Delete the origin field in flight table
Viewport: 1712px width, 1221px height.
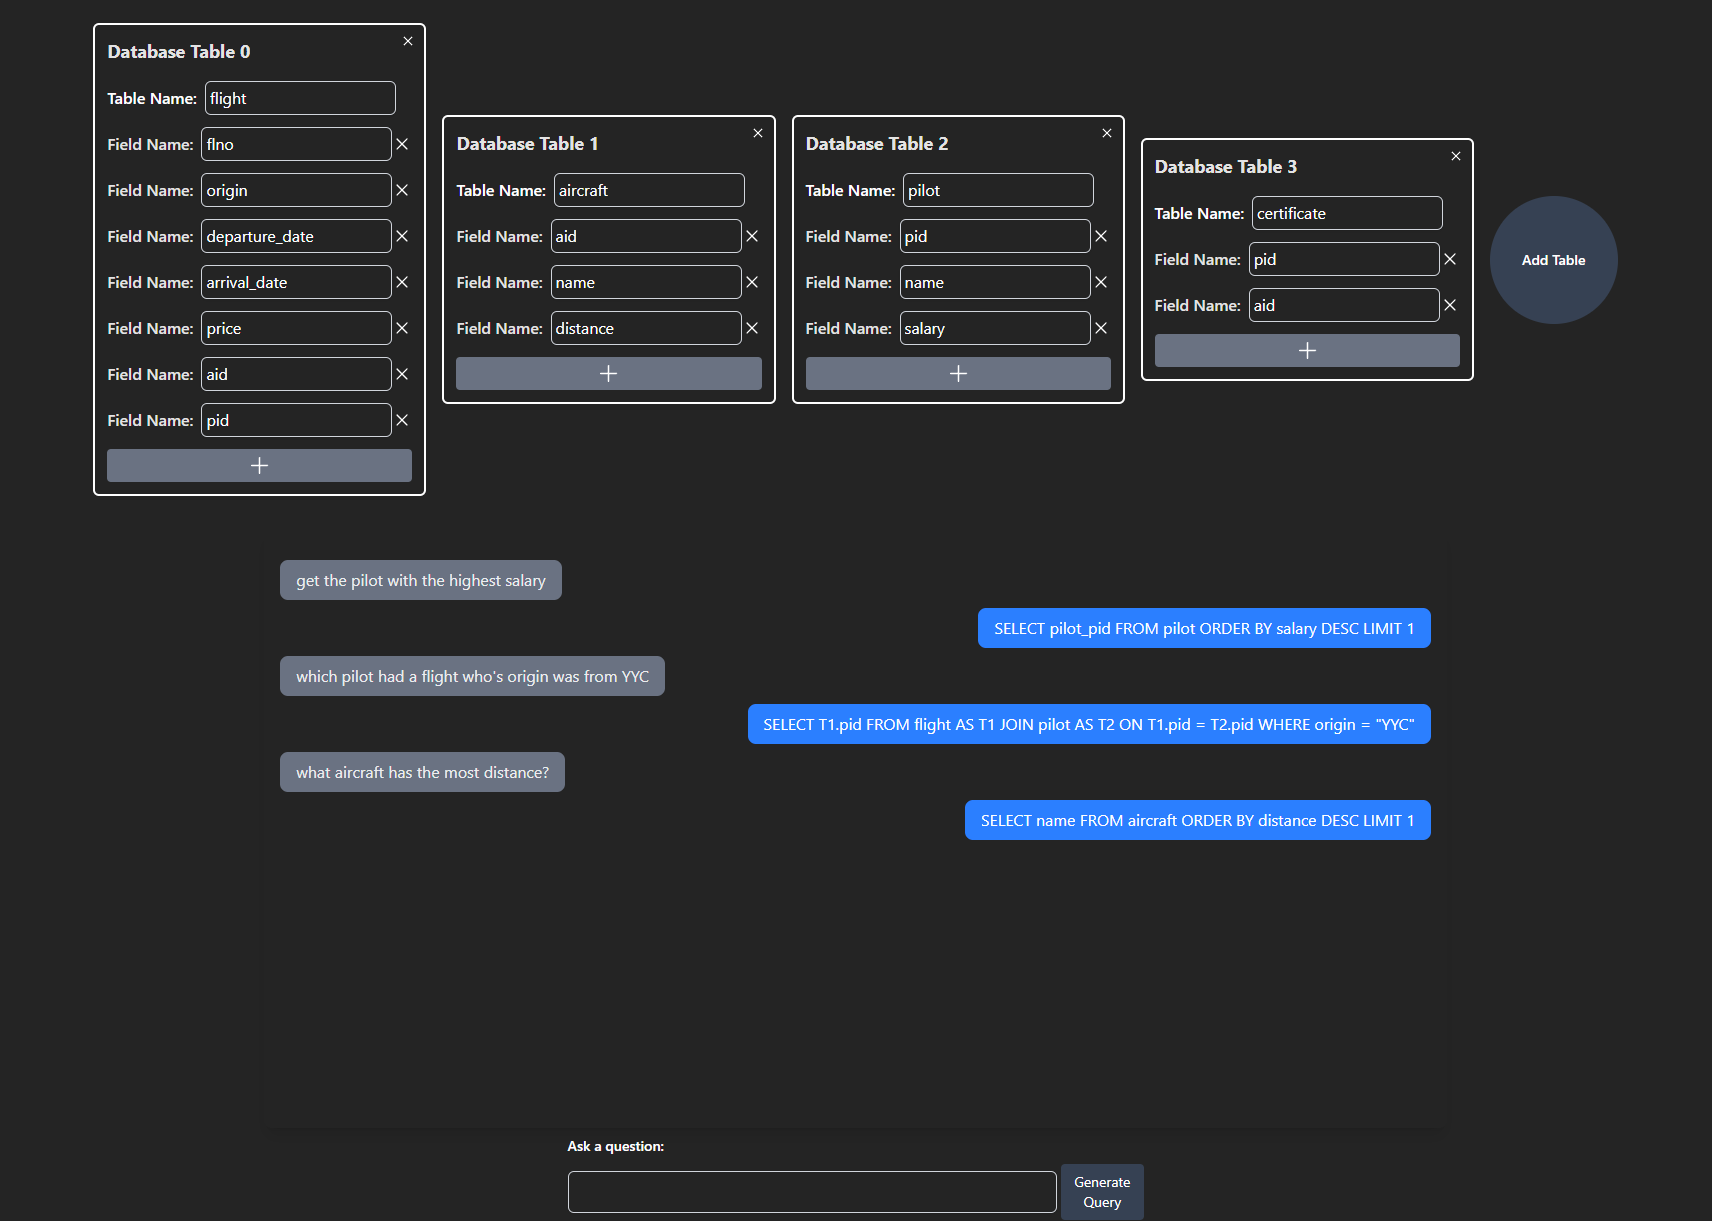coord(402,190)
